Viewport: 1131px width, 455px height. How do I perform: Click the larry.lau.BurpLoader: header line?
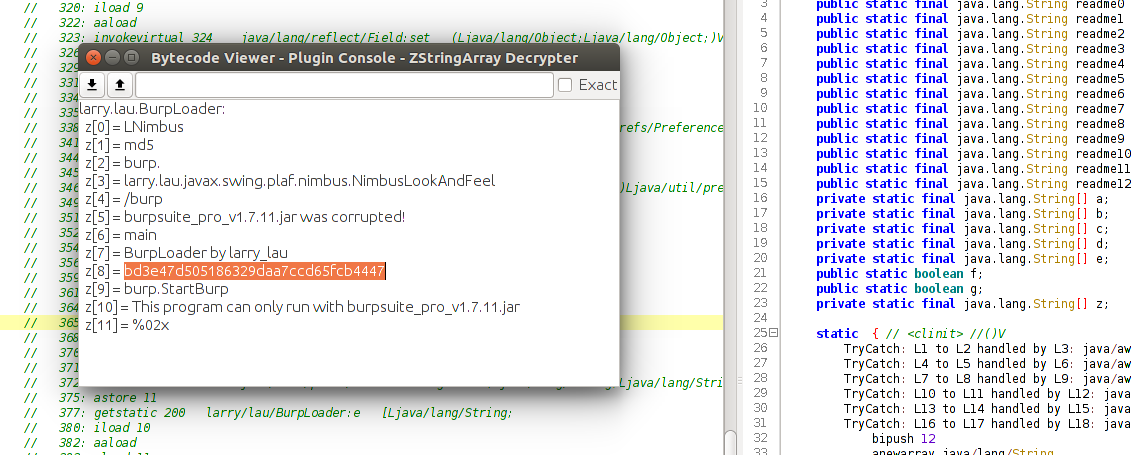(152, 109)
